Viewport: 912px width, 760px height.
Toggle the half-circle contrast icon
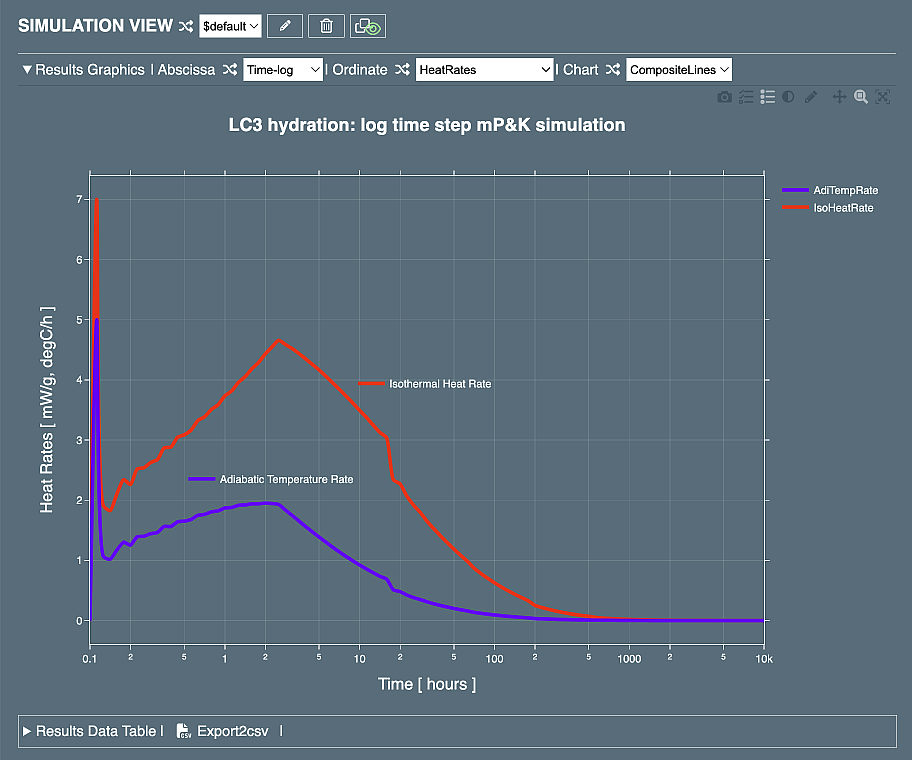tap(789, 97)
